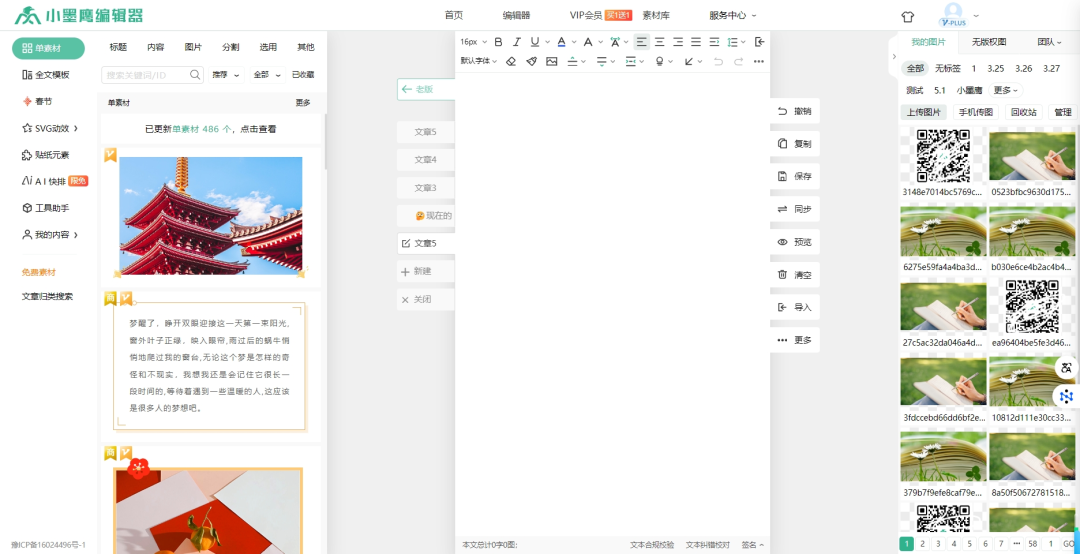Open 贴纸元素 in the sidebar
Screen dimensions: 1080x554
point(46,155)
